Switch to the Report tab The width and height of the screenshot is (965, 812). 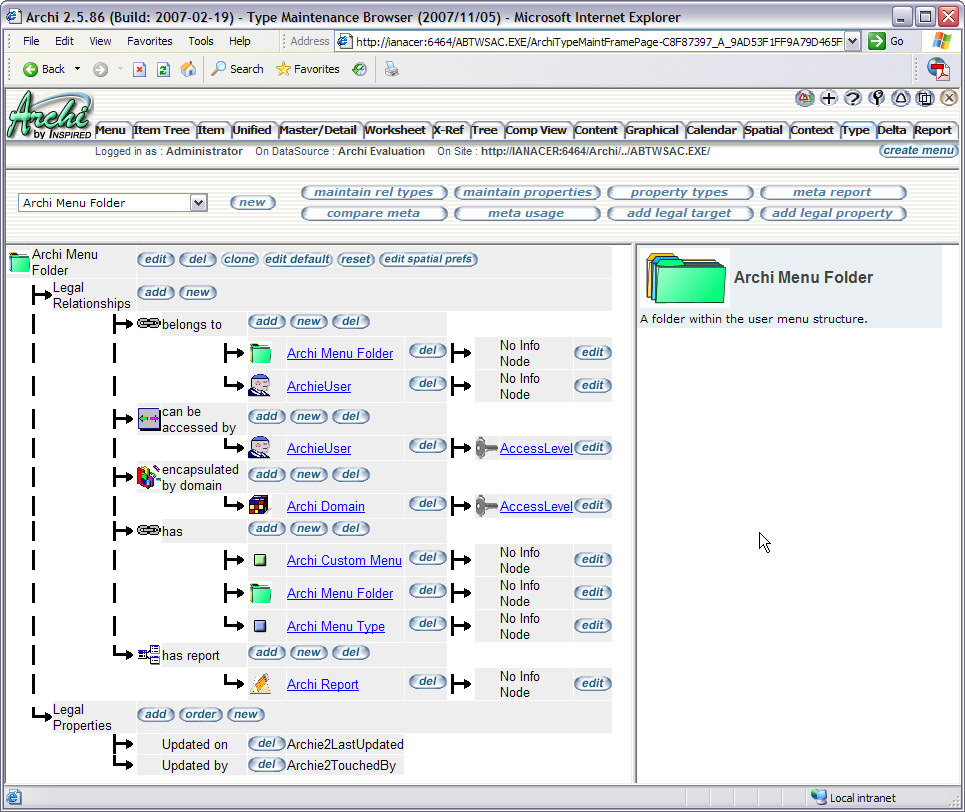click(x=932, y=130)
